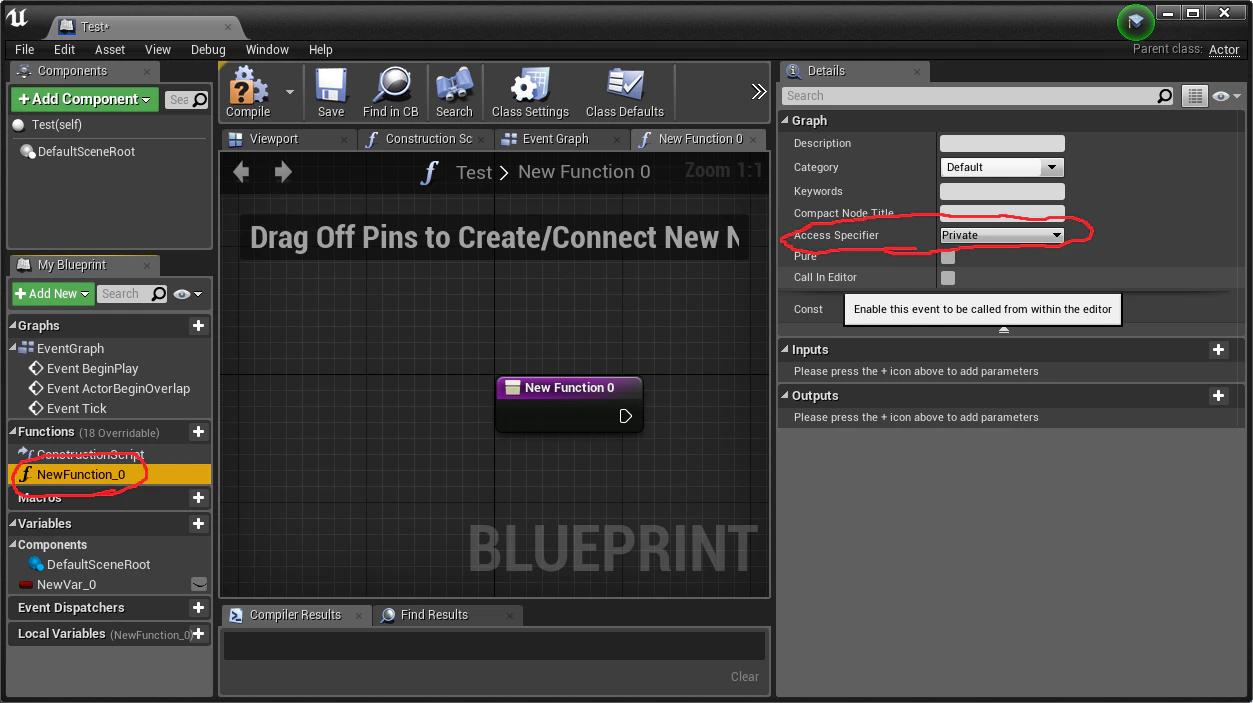
Task: Open the Actor parent class link
Action: coord(1224,49)
